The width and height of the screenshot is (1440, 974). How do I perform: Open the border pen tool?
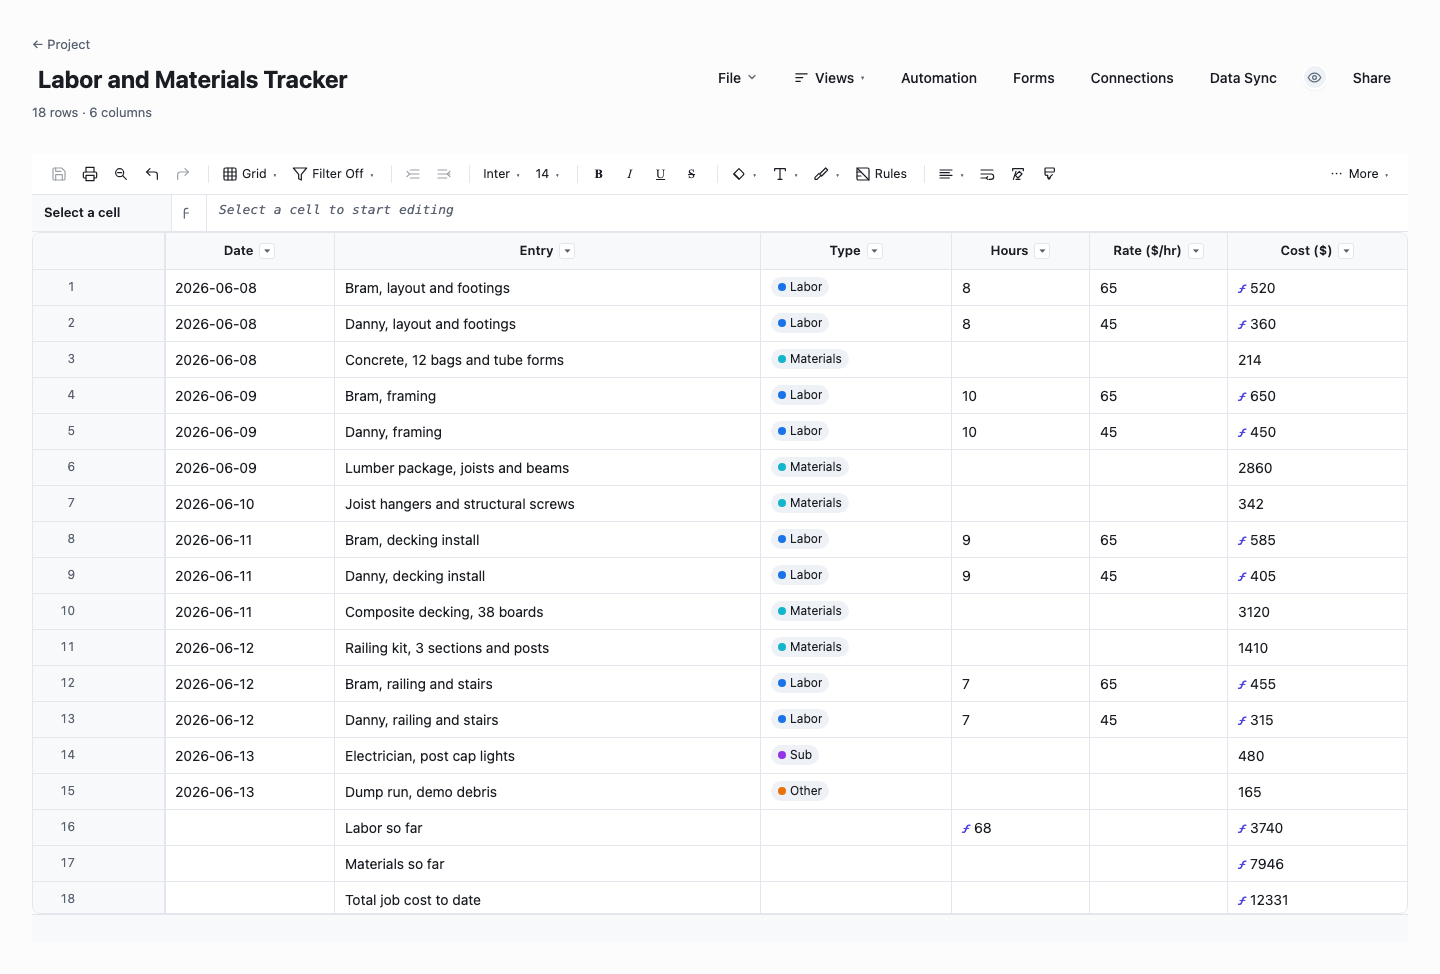(826, 174)
